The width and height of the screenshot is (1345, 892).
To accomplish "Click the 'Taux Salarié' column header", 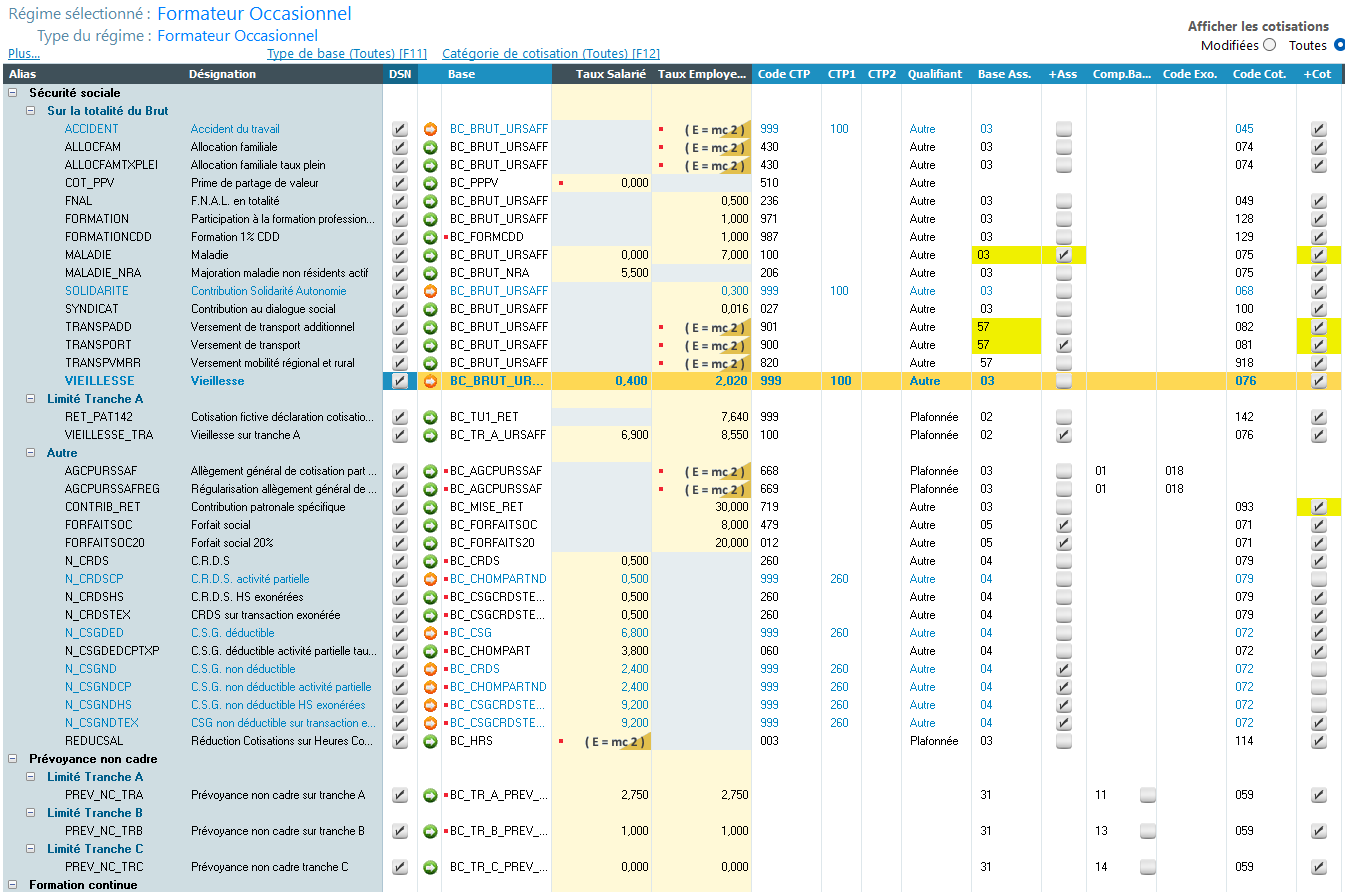I will (610, 74).
